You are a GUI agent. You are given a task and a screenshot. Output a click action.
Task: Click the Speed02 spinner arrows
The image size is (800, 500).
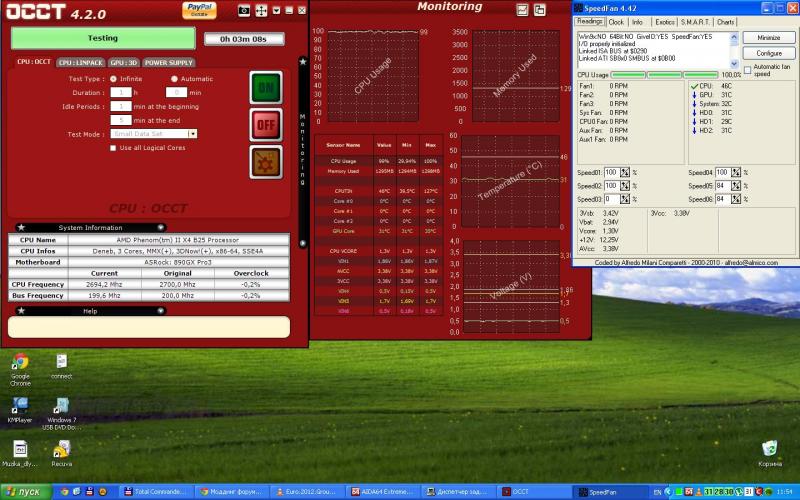pyautogui.click(x=625, y=186)
